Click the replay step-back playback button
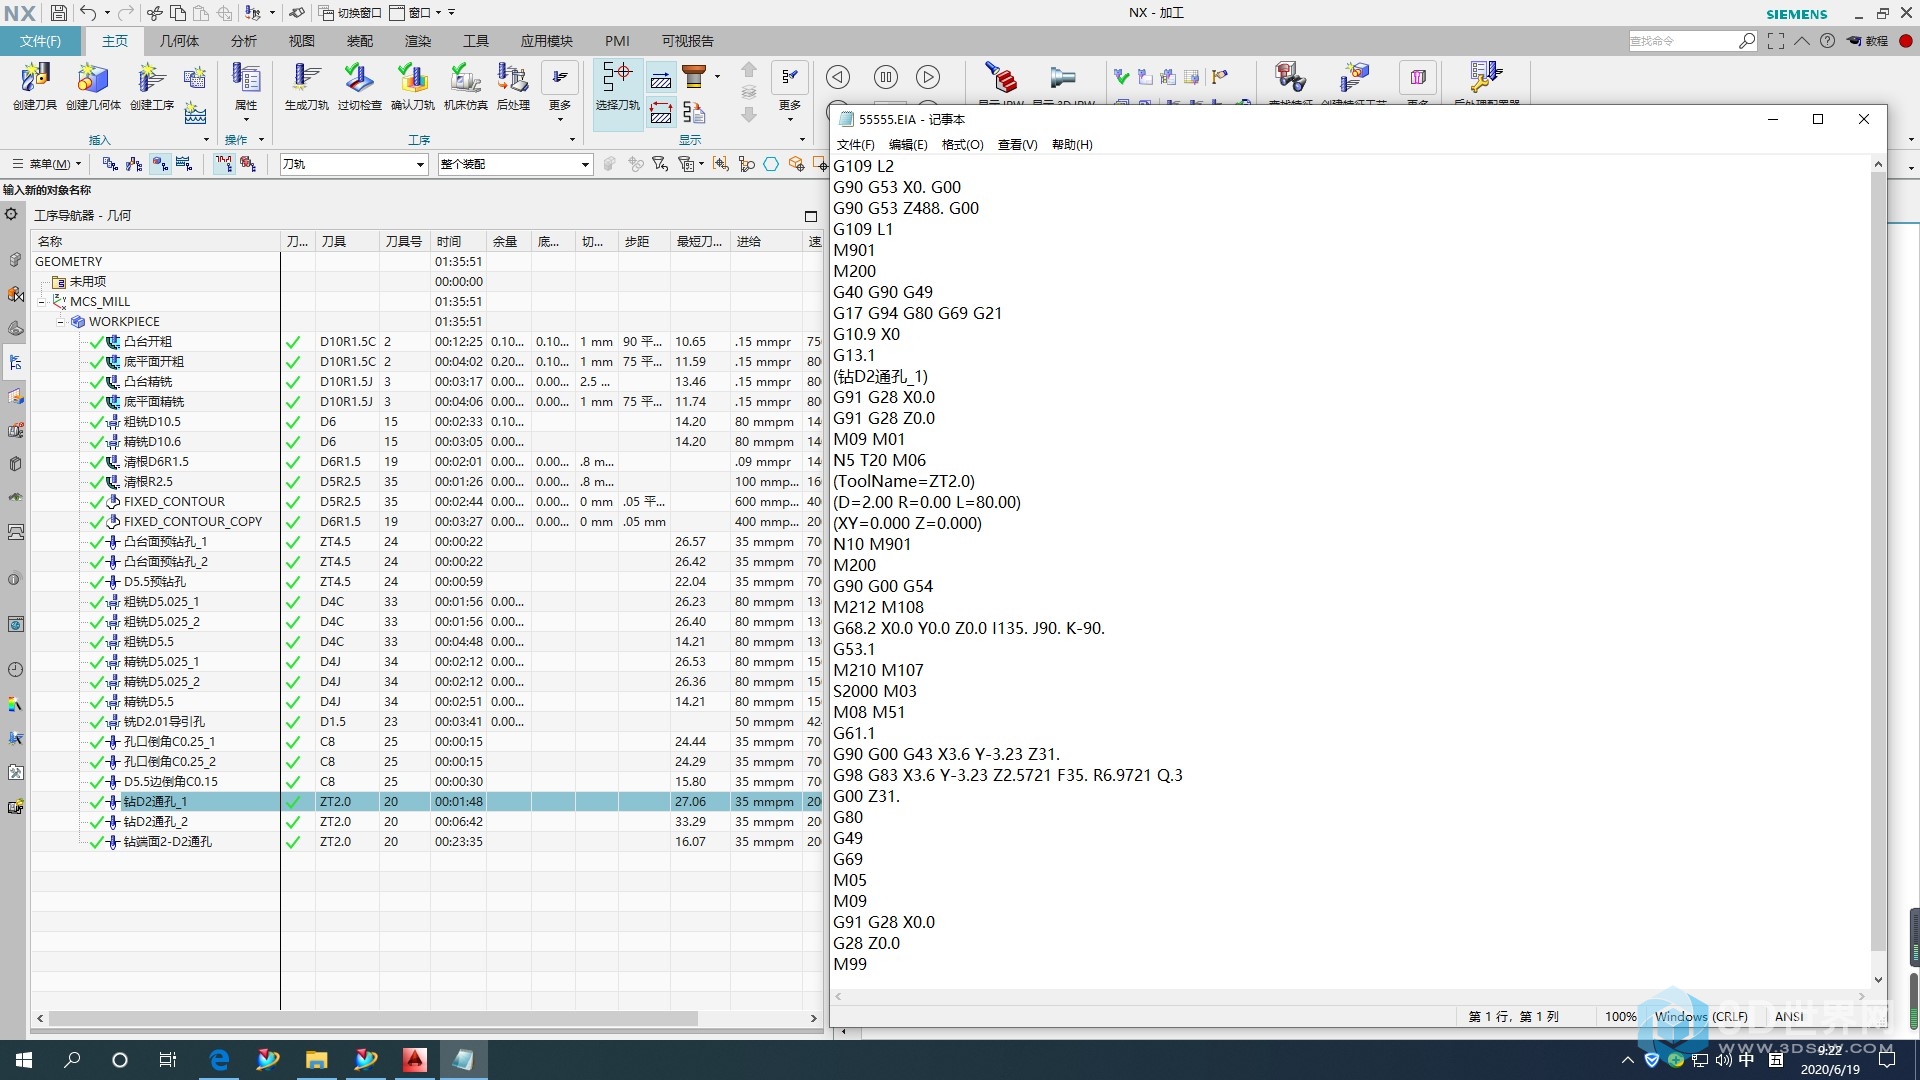This screenshot has width=1920, height=1080. pyautogui.click(x=838, y=77)
